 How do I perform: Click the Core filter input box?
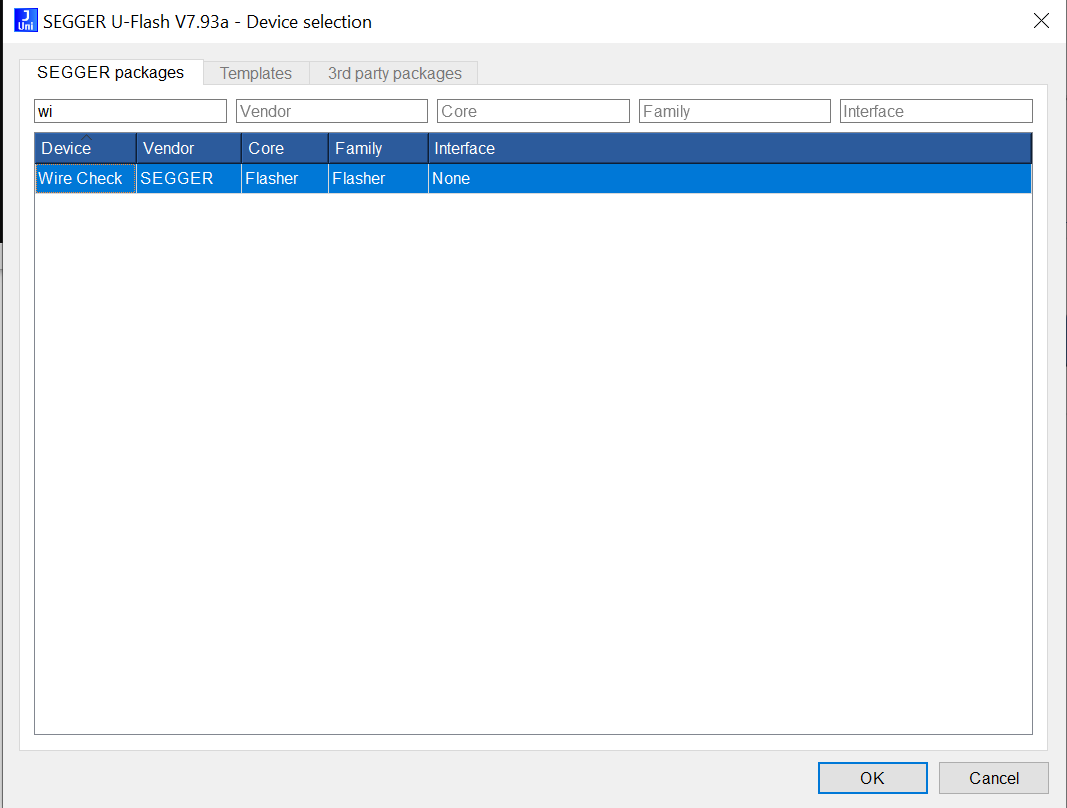click(x=533, y=111)
